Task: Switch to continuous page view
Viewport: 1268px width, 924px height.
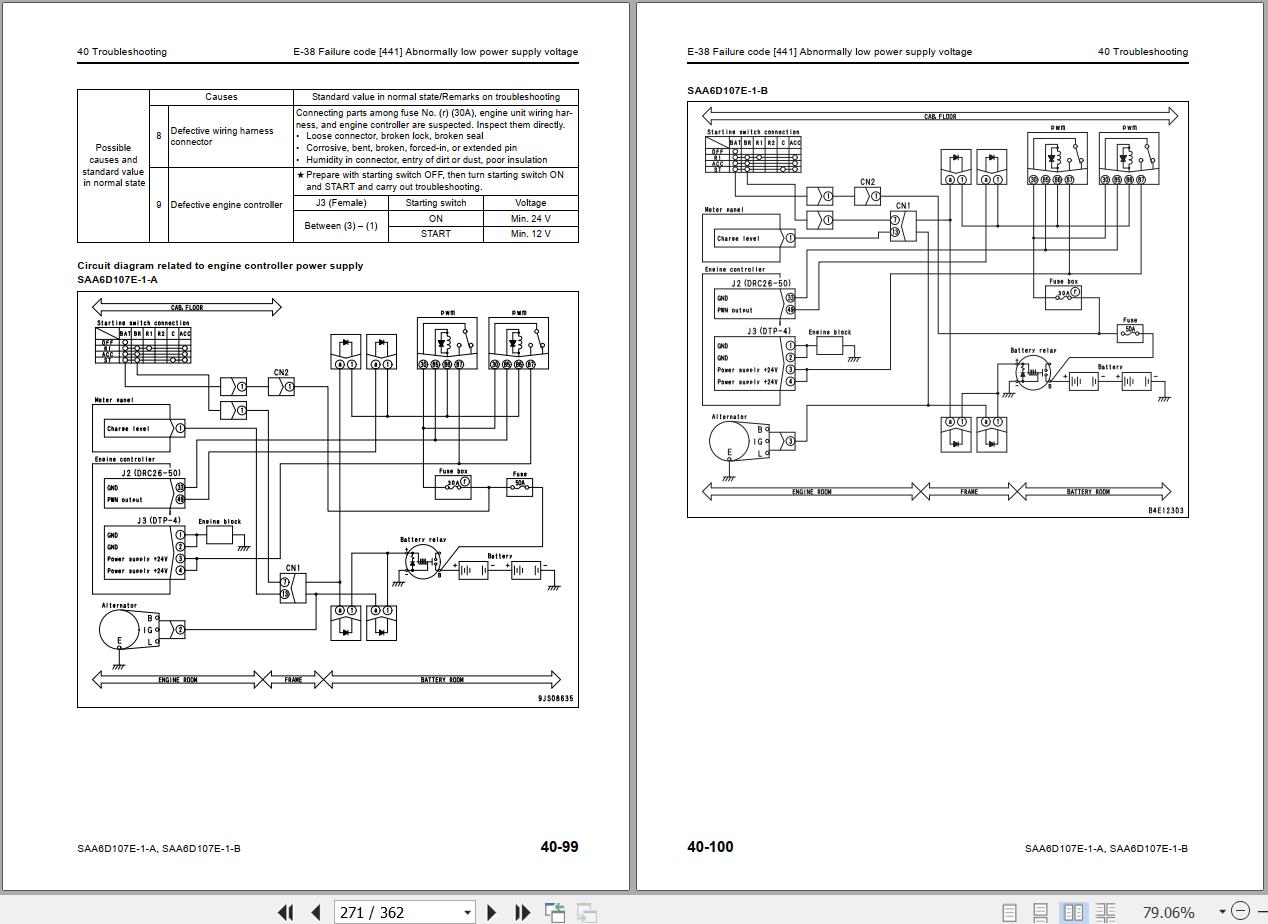Action: coord(1041,912)
